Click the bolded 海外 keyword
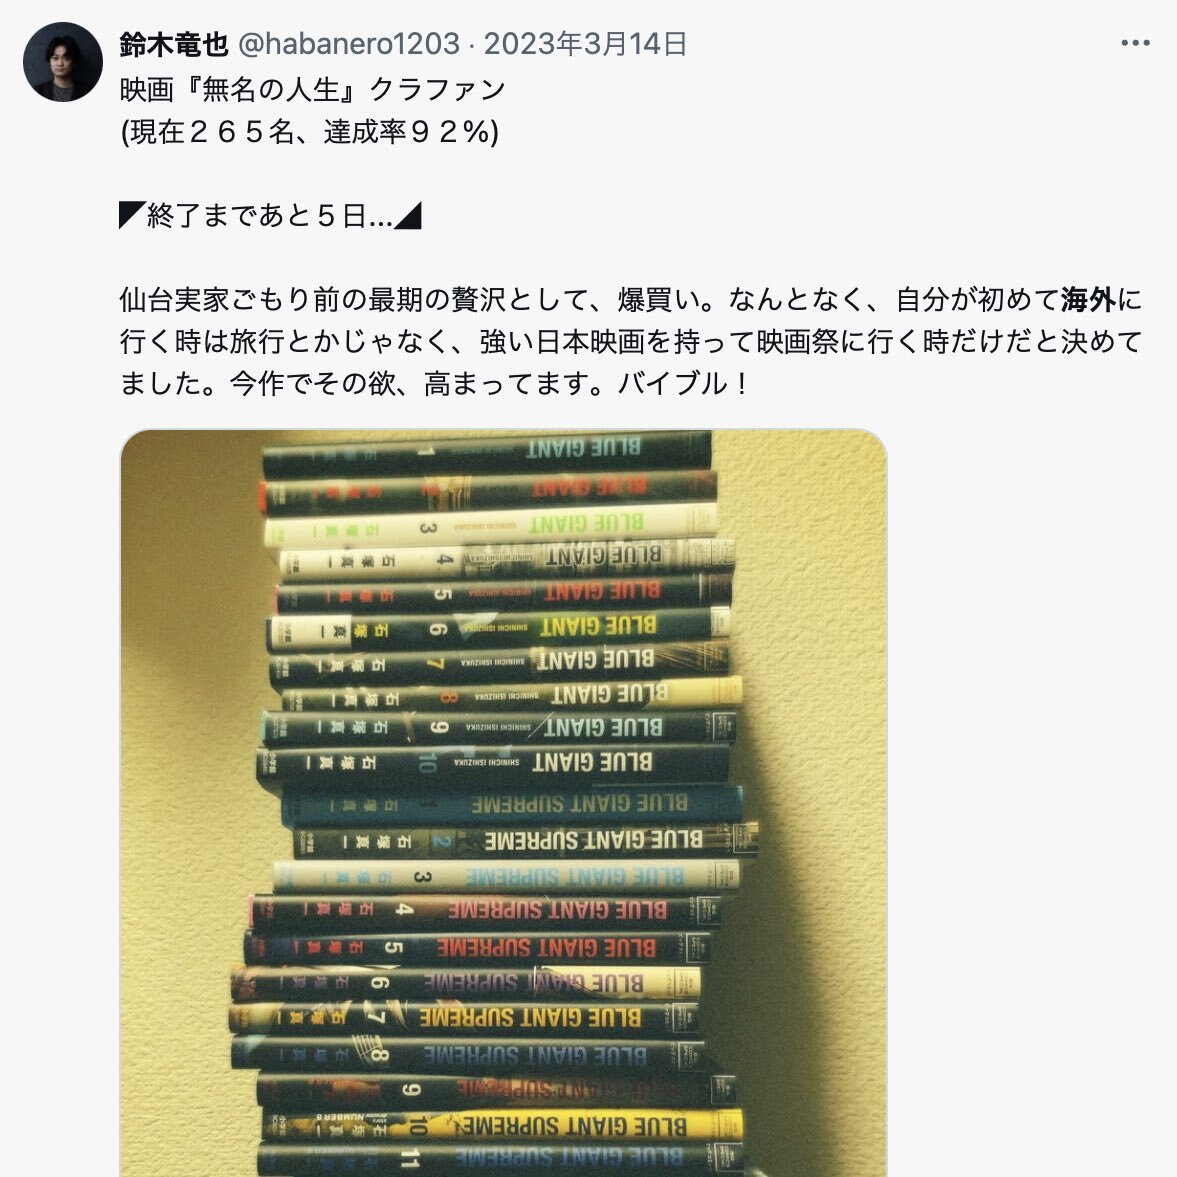The width and height of the screenshot is (1177, 1177). tap(1088, 300)
